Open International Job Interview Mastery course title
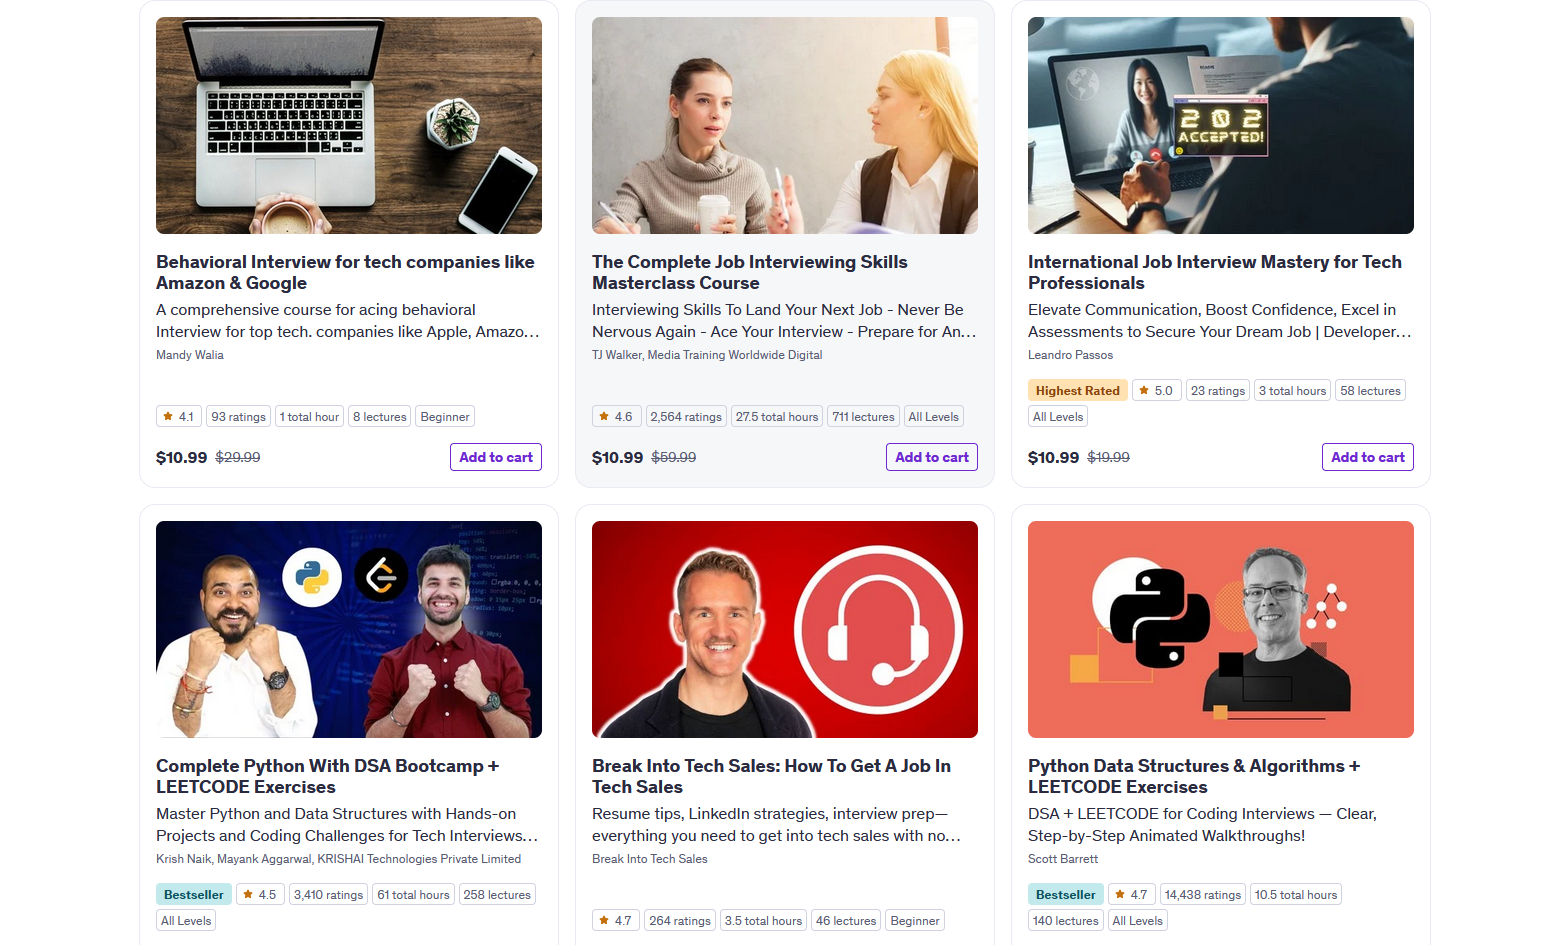This screenshot has width=1568, height=945. pyautogui.click(x=1215, y=272)
